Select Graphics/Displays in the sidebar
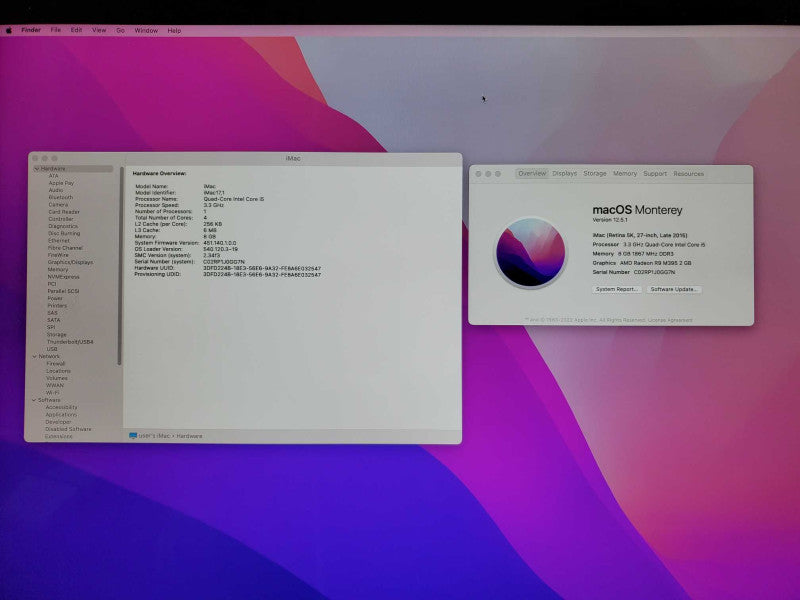800x600 pixels. (70, 262)
